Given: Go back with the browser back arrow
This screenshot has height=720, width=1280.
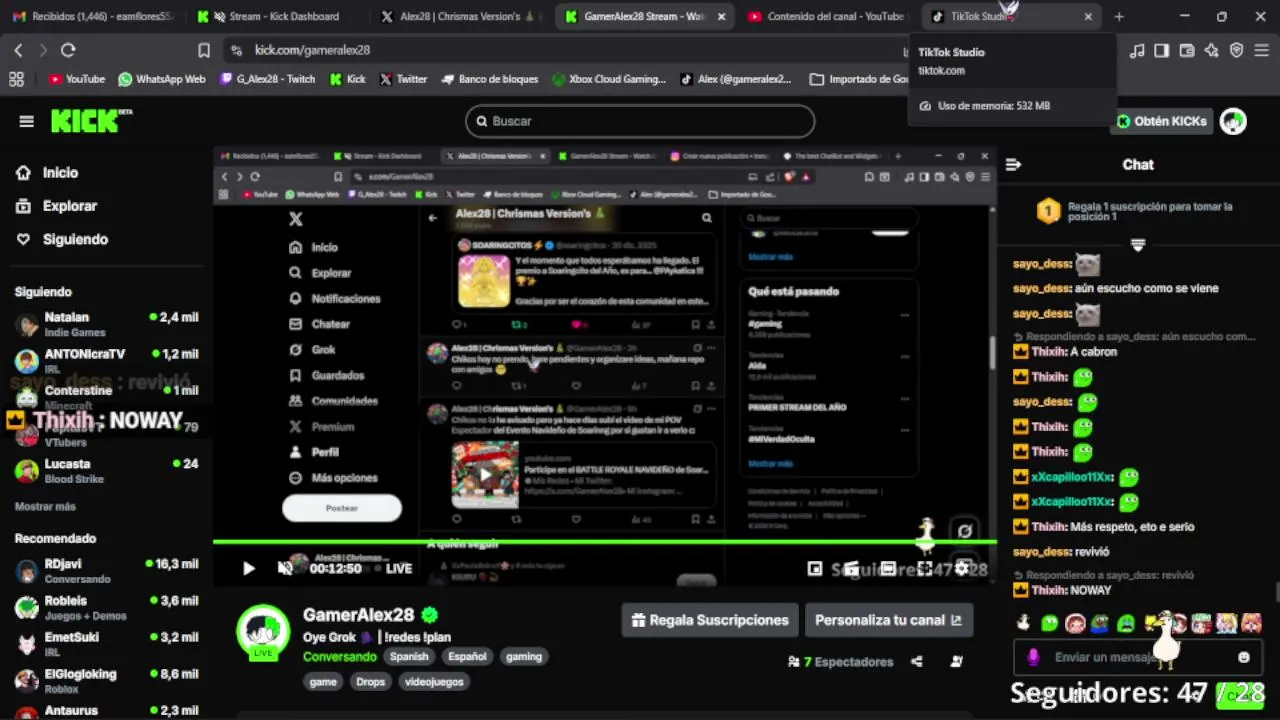Looking at the screenshot, I should (x=18, y=50).
